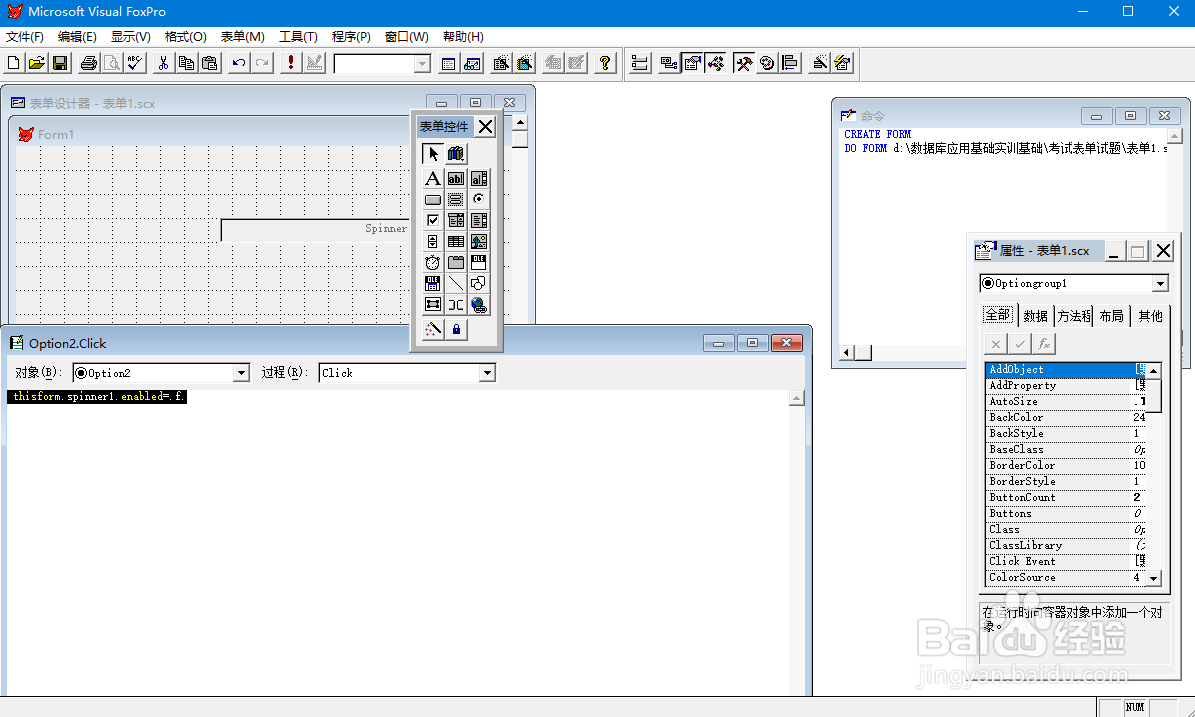1195x717 pixels.
Task: Toggle the Color Palette toolbar button
Action: pos(767,63)
